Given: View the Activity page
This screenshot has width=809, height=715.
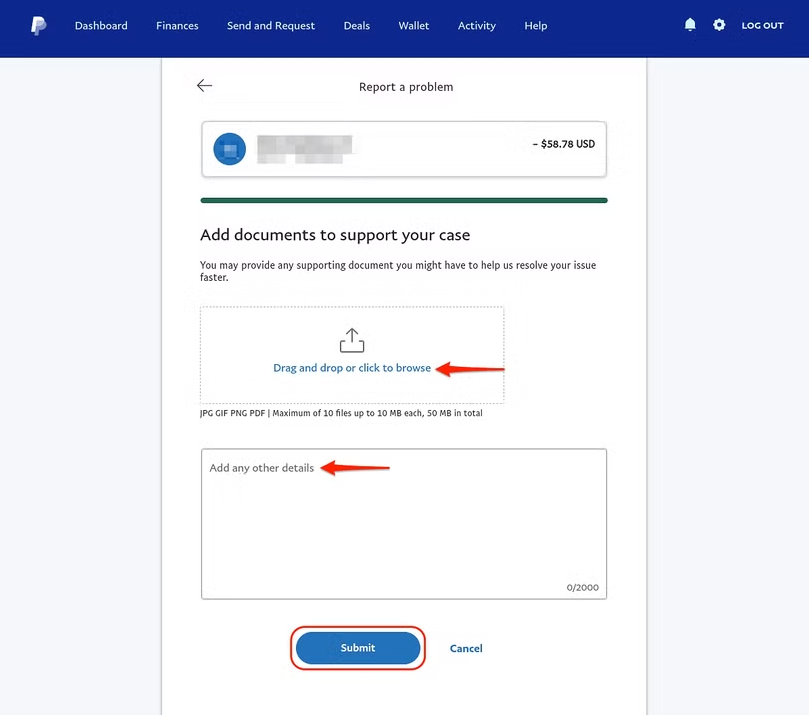Looking at the screenshot, I should click(477, 25).
